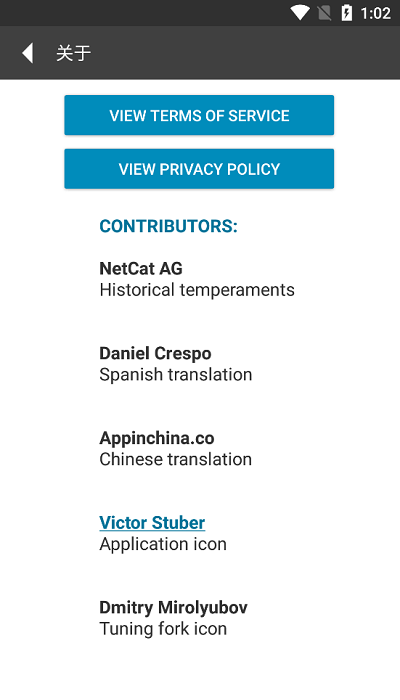This screenshot has width=400, height=700.
Task: Click the Contributors heading
Action: [x=168, y=226]
